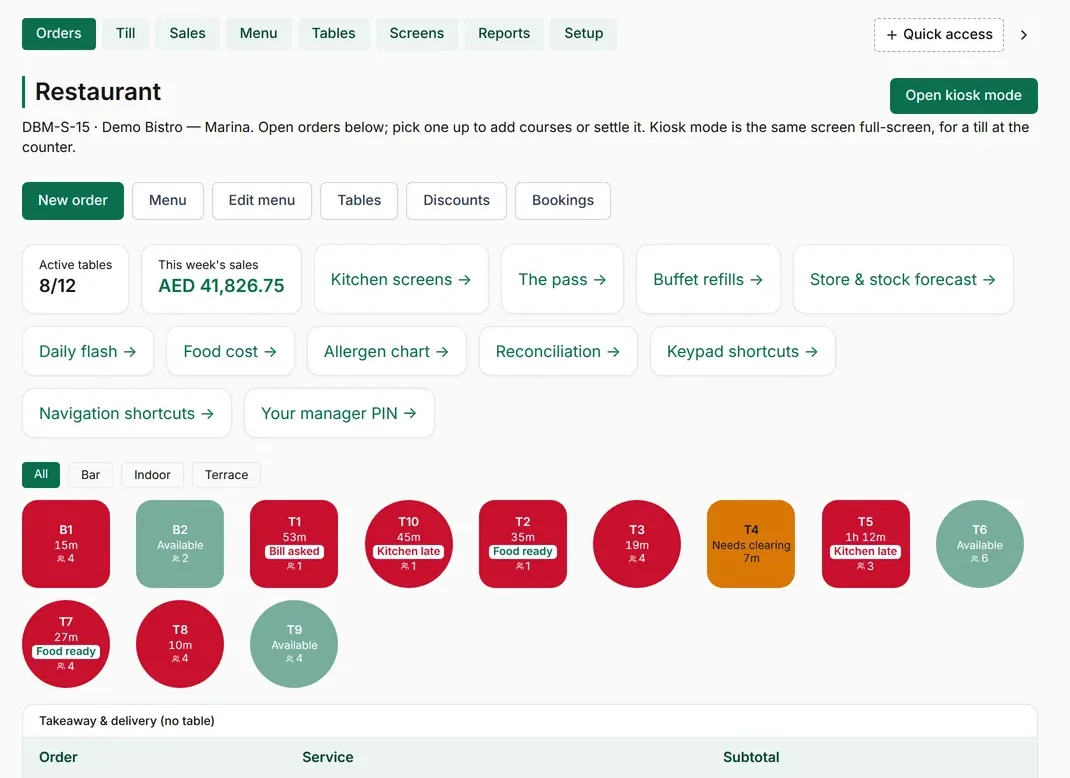Viewport: 1070px width, 778px height.
Task: View Keypad shortcuts
Action: click(x=742, y=351)
